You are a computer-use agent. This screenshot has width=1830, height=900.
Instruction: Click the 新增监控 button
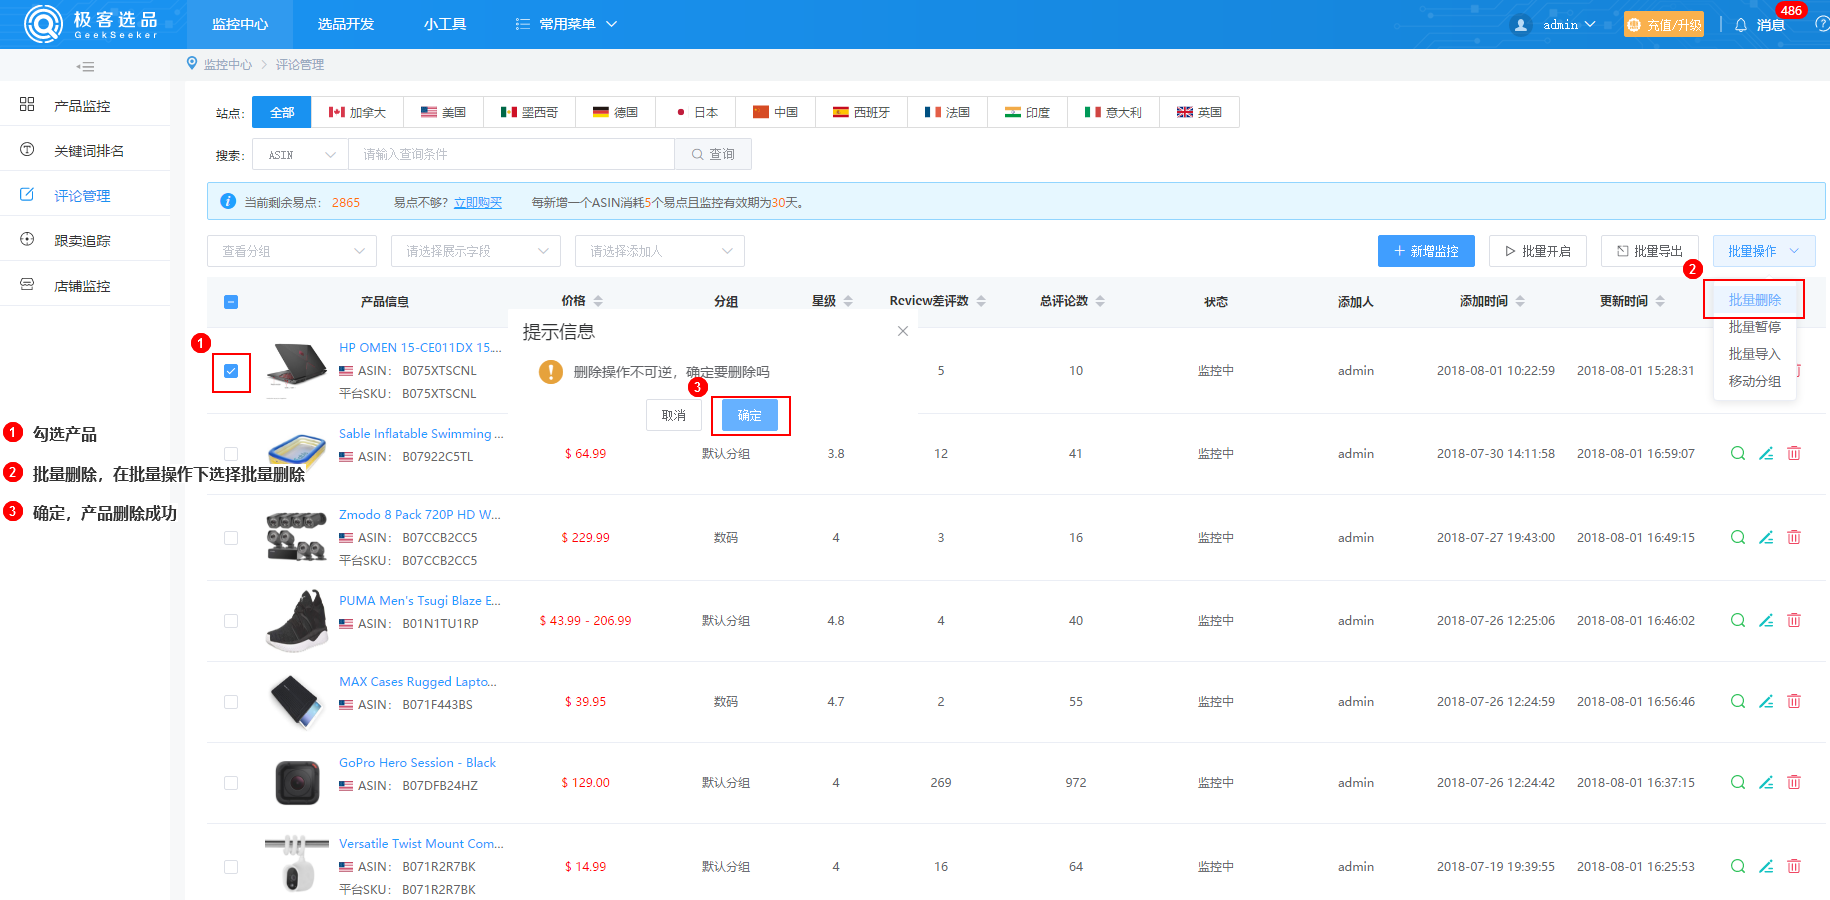click(1426, 251)
